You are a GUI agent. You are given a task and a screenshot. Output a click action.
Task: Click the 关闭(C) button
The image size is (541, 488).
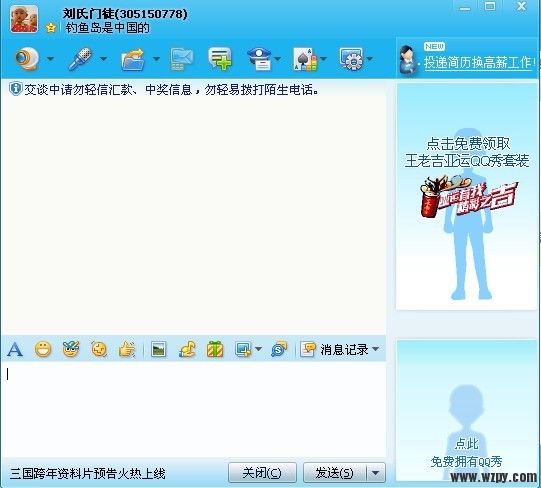(262, 473)
